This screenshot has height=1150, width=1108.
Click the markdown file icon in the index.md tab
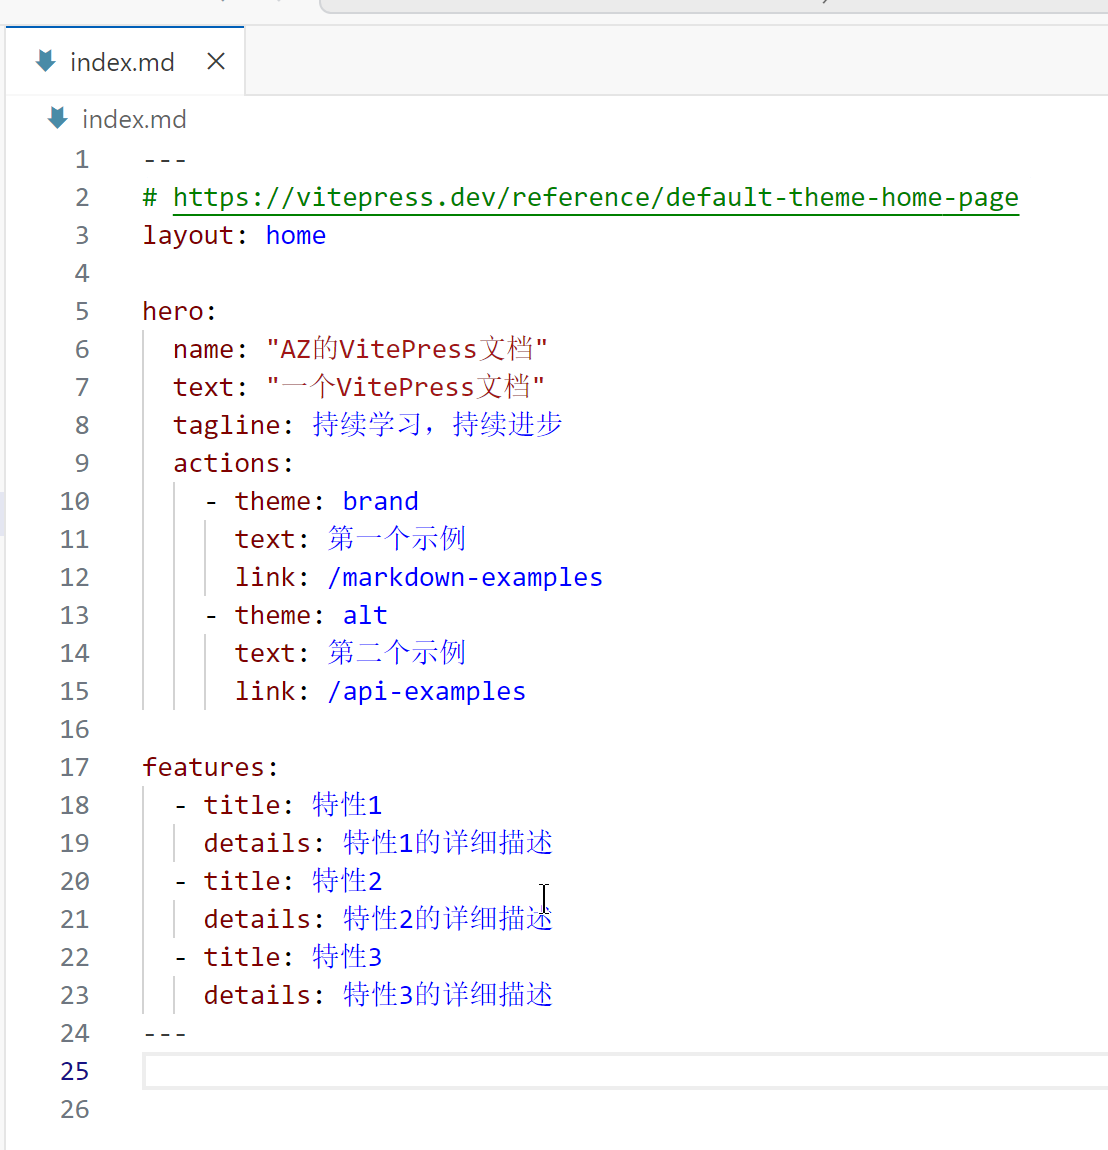(x=46, y=61)
